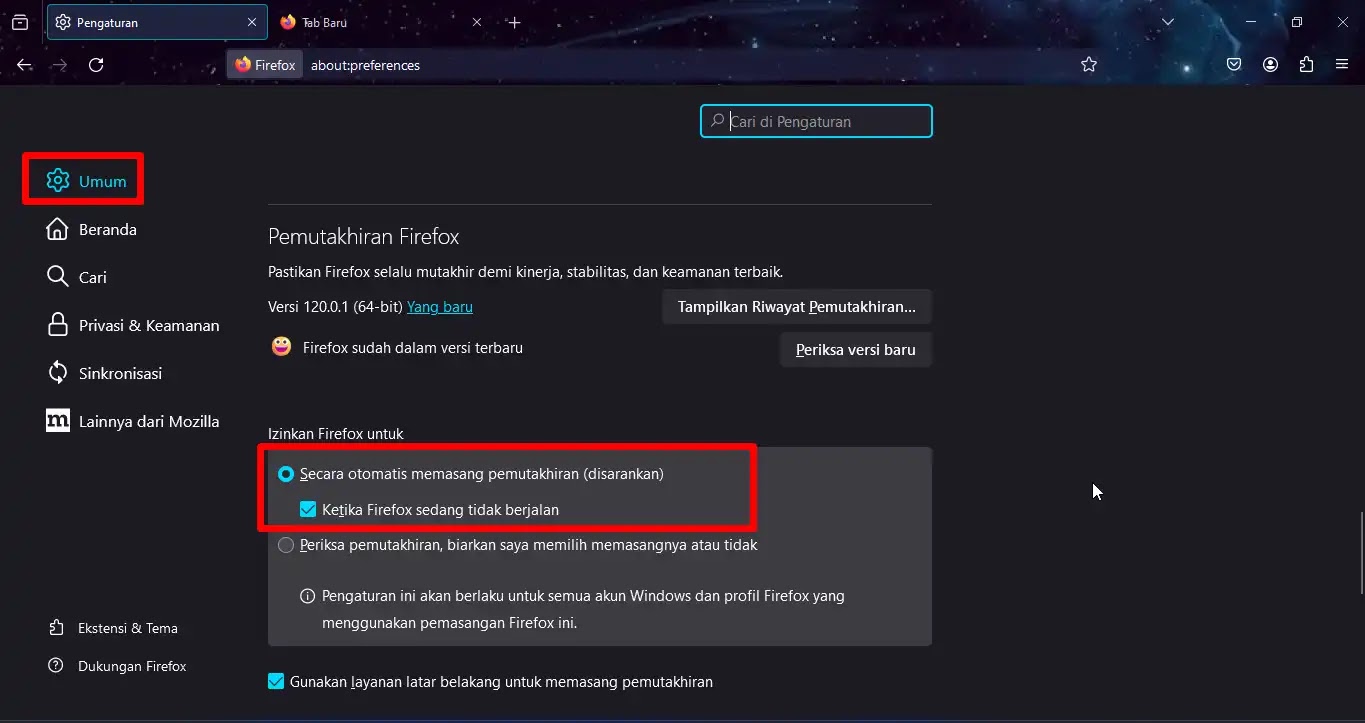Go back using the back arrow
The image size is (1365, 723).
[24, 65]
